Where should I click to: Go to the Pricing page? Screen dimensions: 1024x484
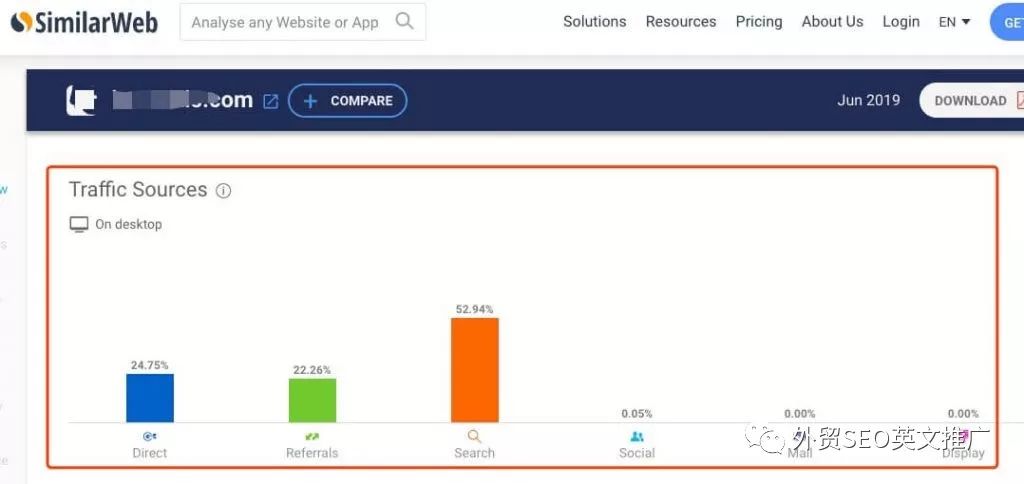(x=759, y=22)
